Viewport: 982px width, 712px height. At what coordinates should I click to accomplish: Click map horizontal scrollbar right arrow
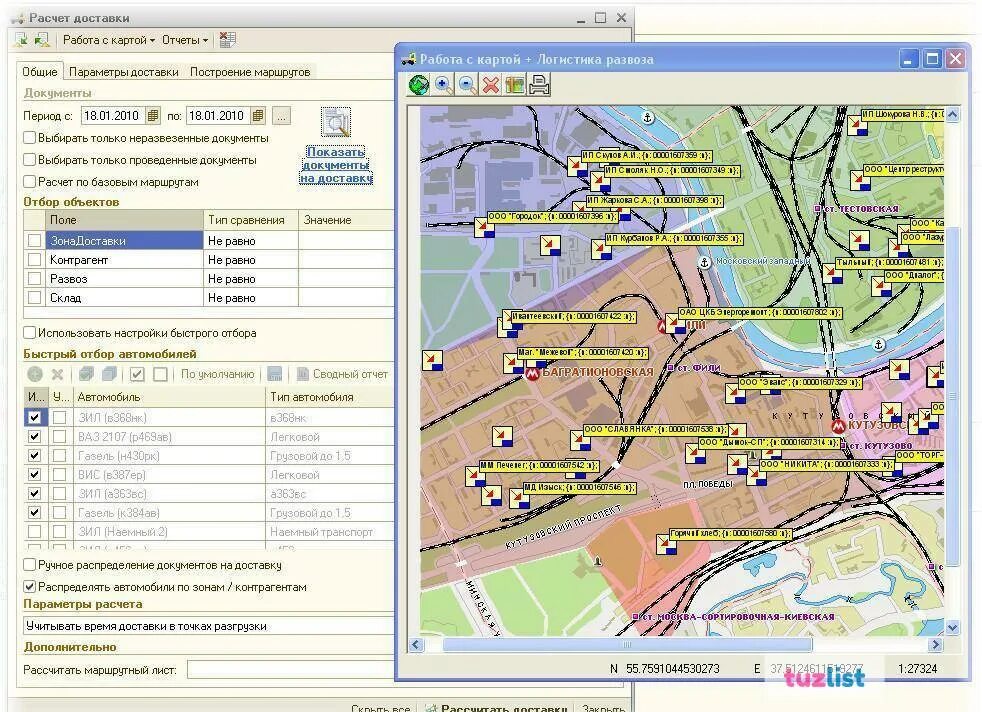point(936,644)
